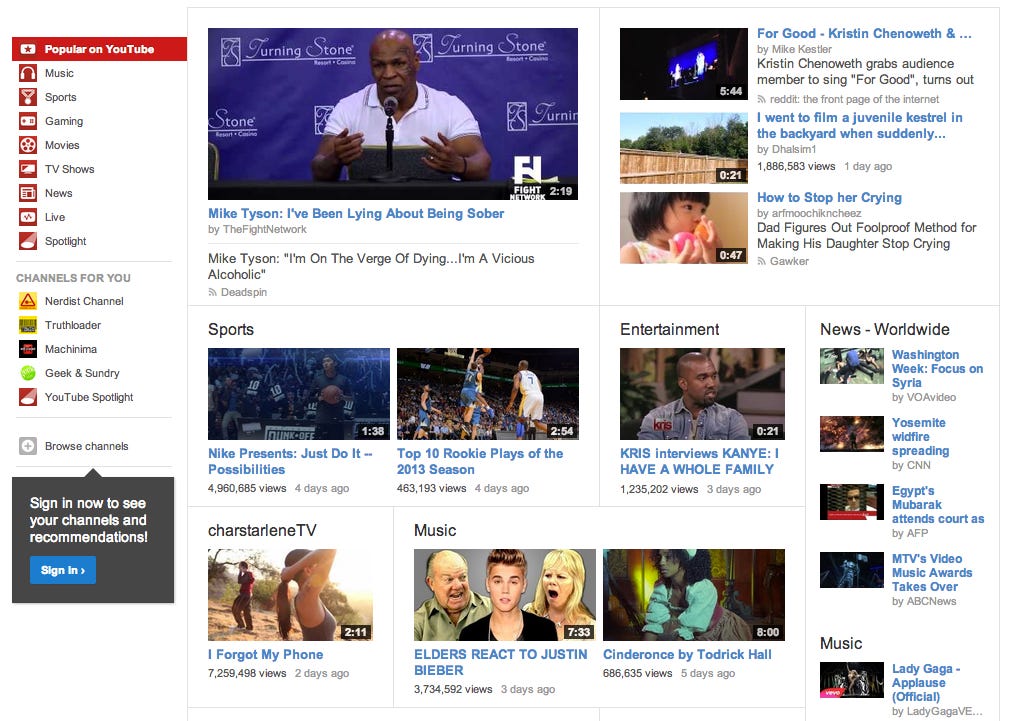This screenshot has height=721, width=1011.
Task: Play the Nike Possibilities basketball thumbnail
Action: [x=299, y=394]
